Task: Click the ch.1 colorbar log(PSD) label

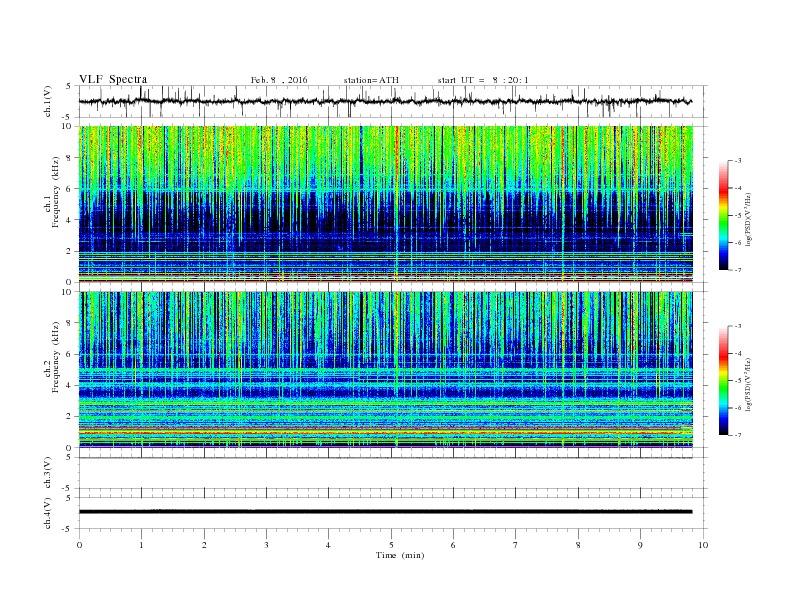Action: coord(749,220)
